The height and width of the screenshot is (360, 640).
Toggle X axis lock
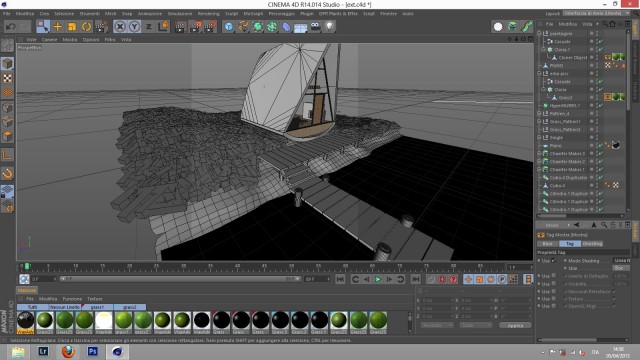coord(120,27)
